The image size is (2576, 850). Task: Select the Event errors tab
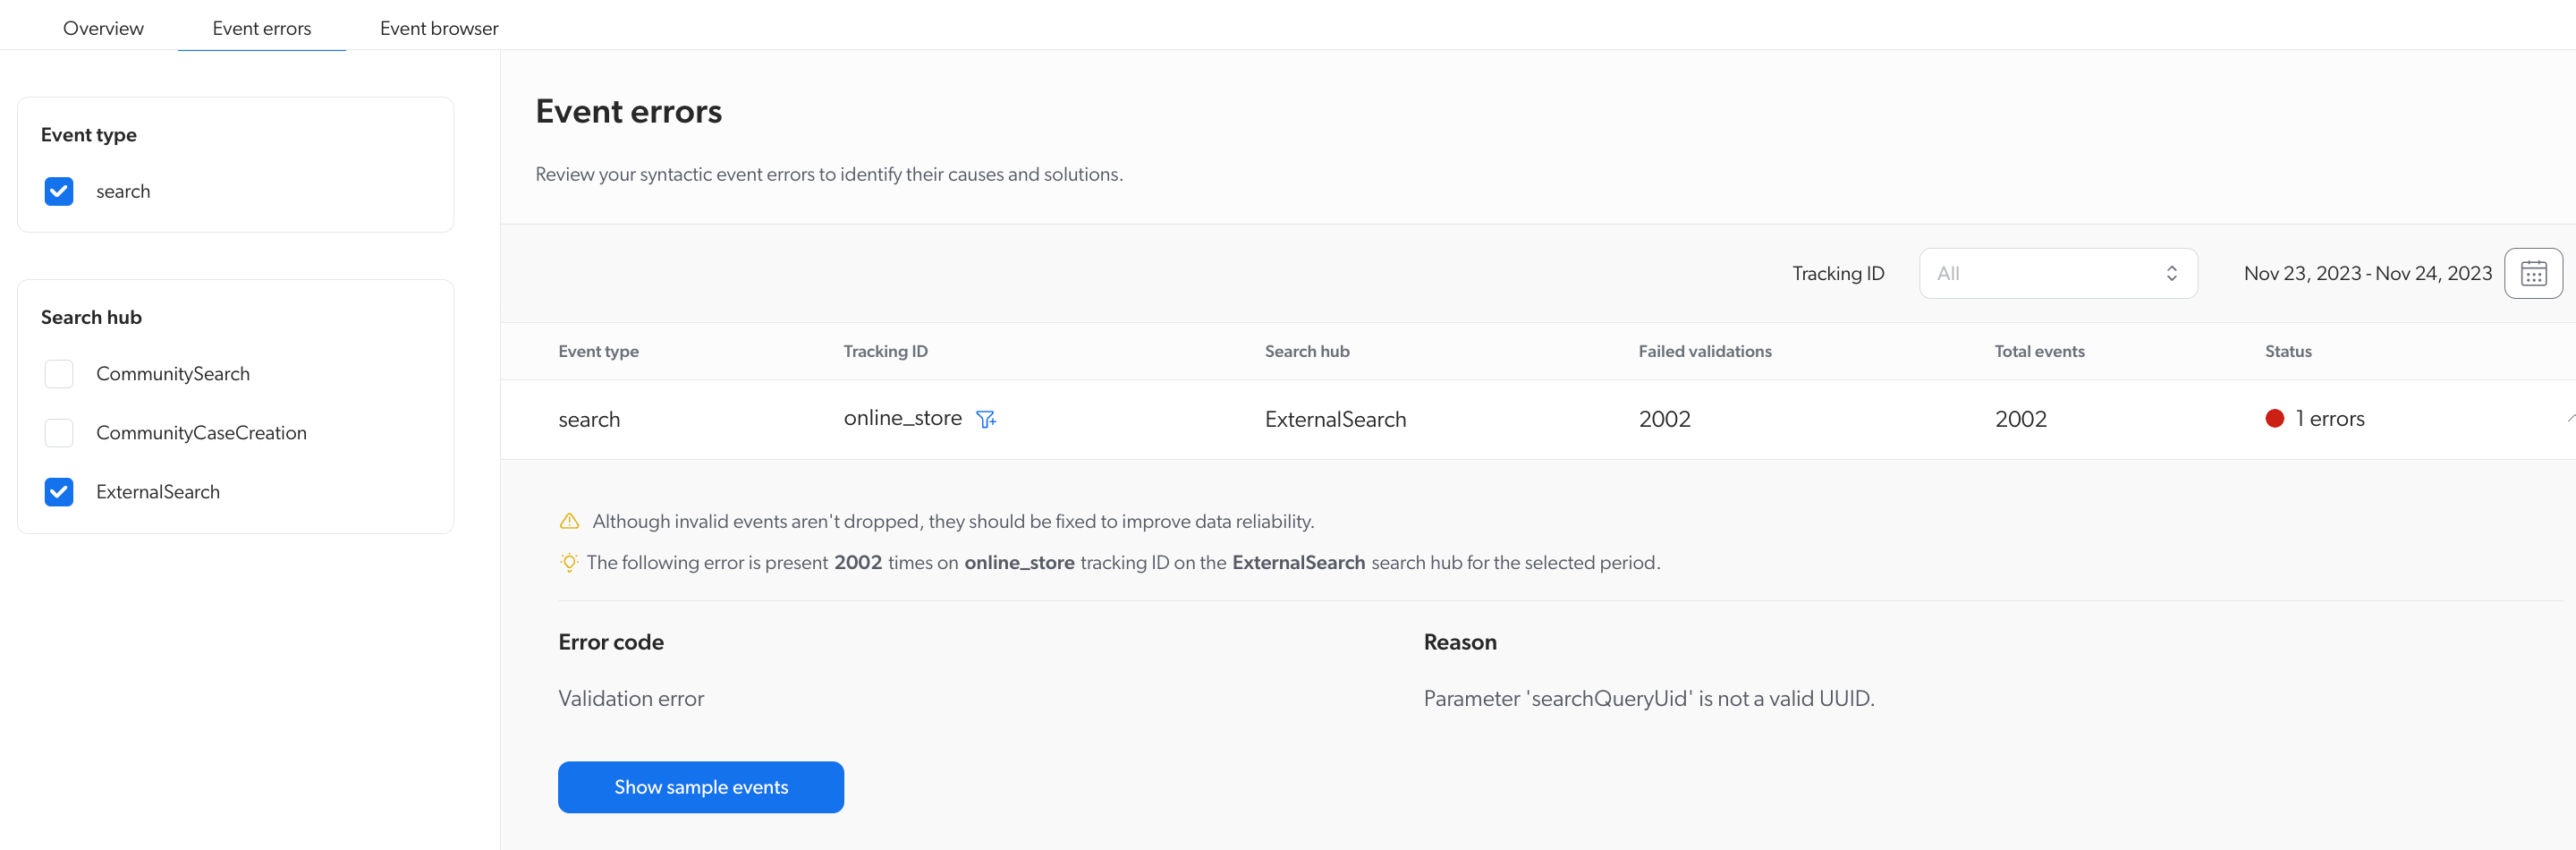pyautogui.click(x=261, y=27)
